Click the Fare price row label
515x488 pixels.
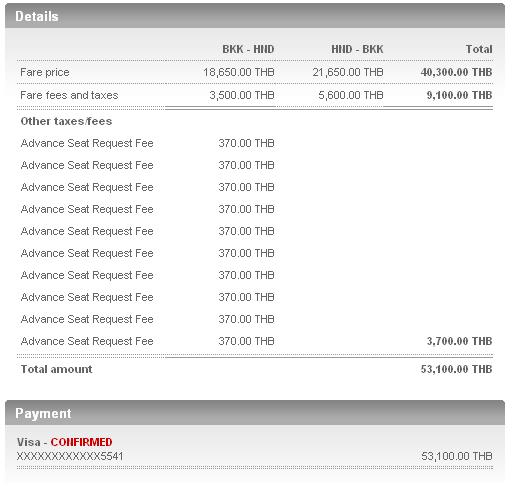click(45, 72)
